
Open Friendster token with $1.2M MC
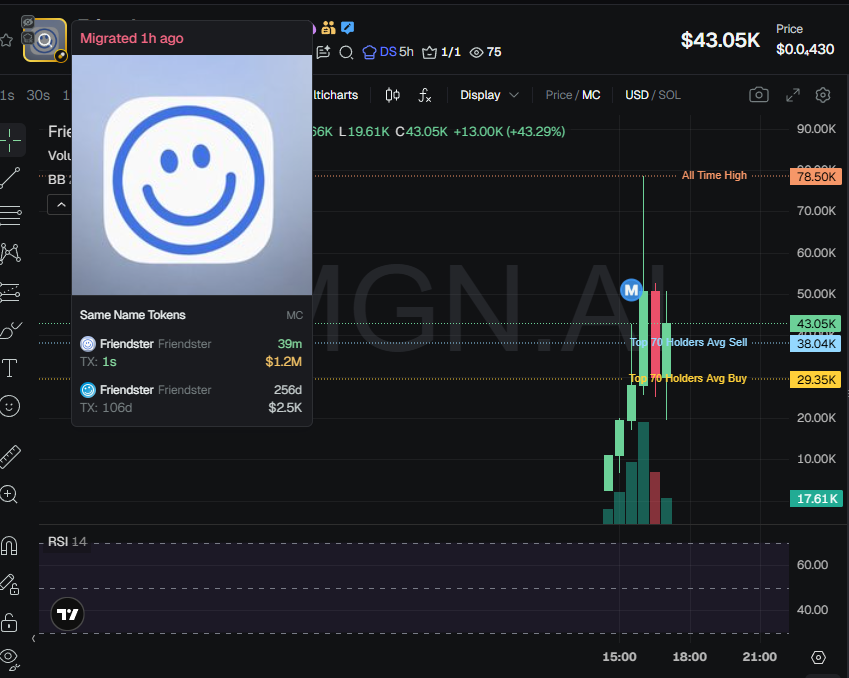tap(191, 353)
